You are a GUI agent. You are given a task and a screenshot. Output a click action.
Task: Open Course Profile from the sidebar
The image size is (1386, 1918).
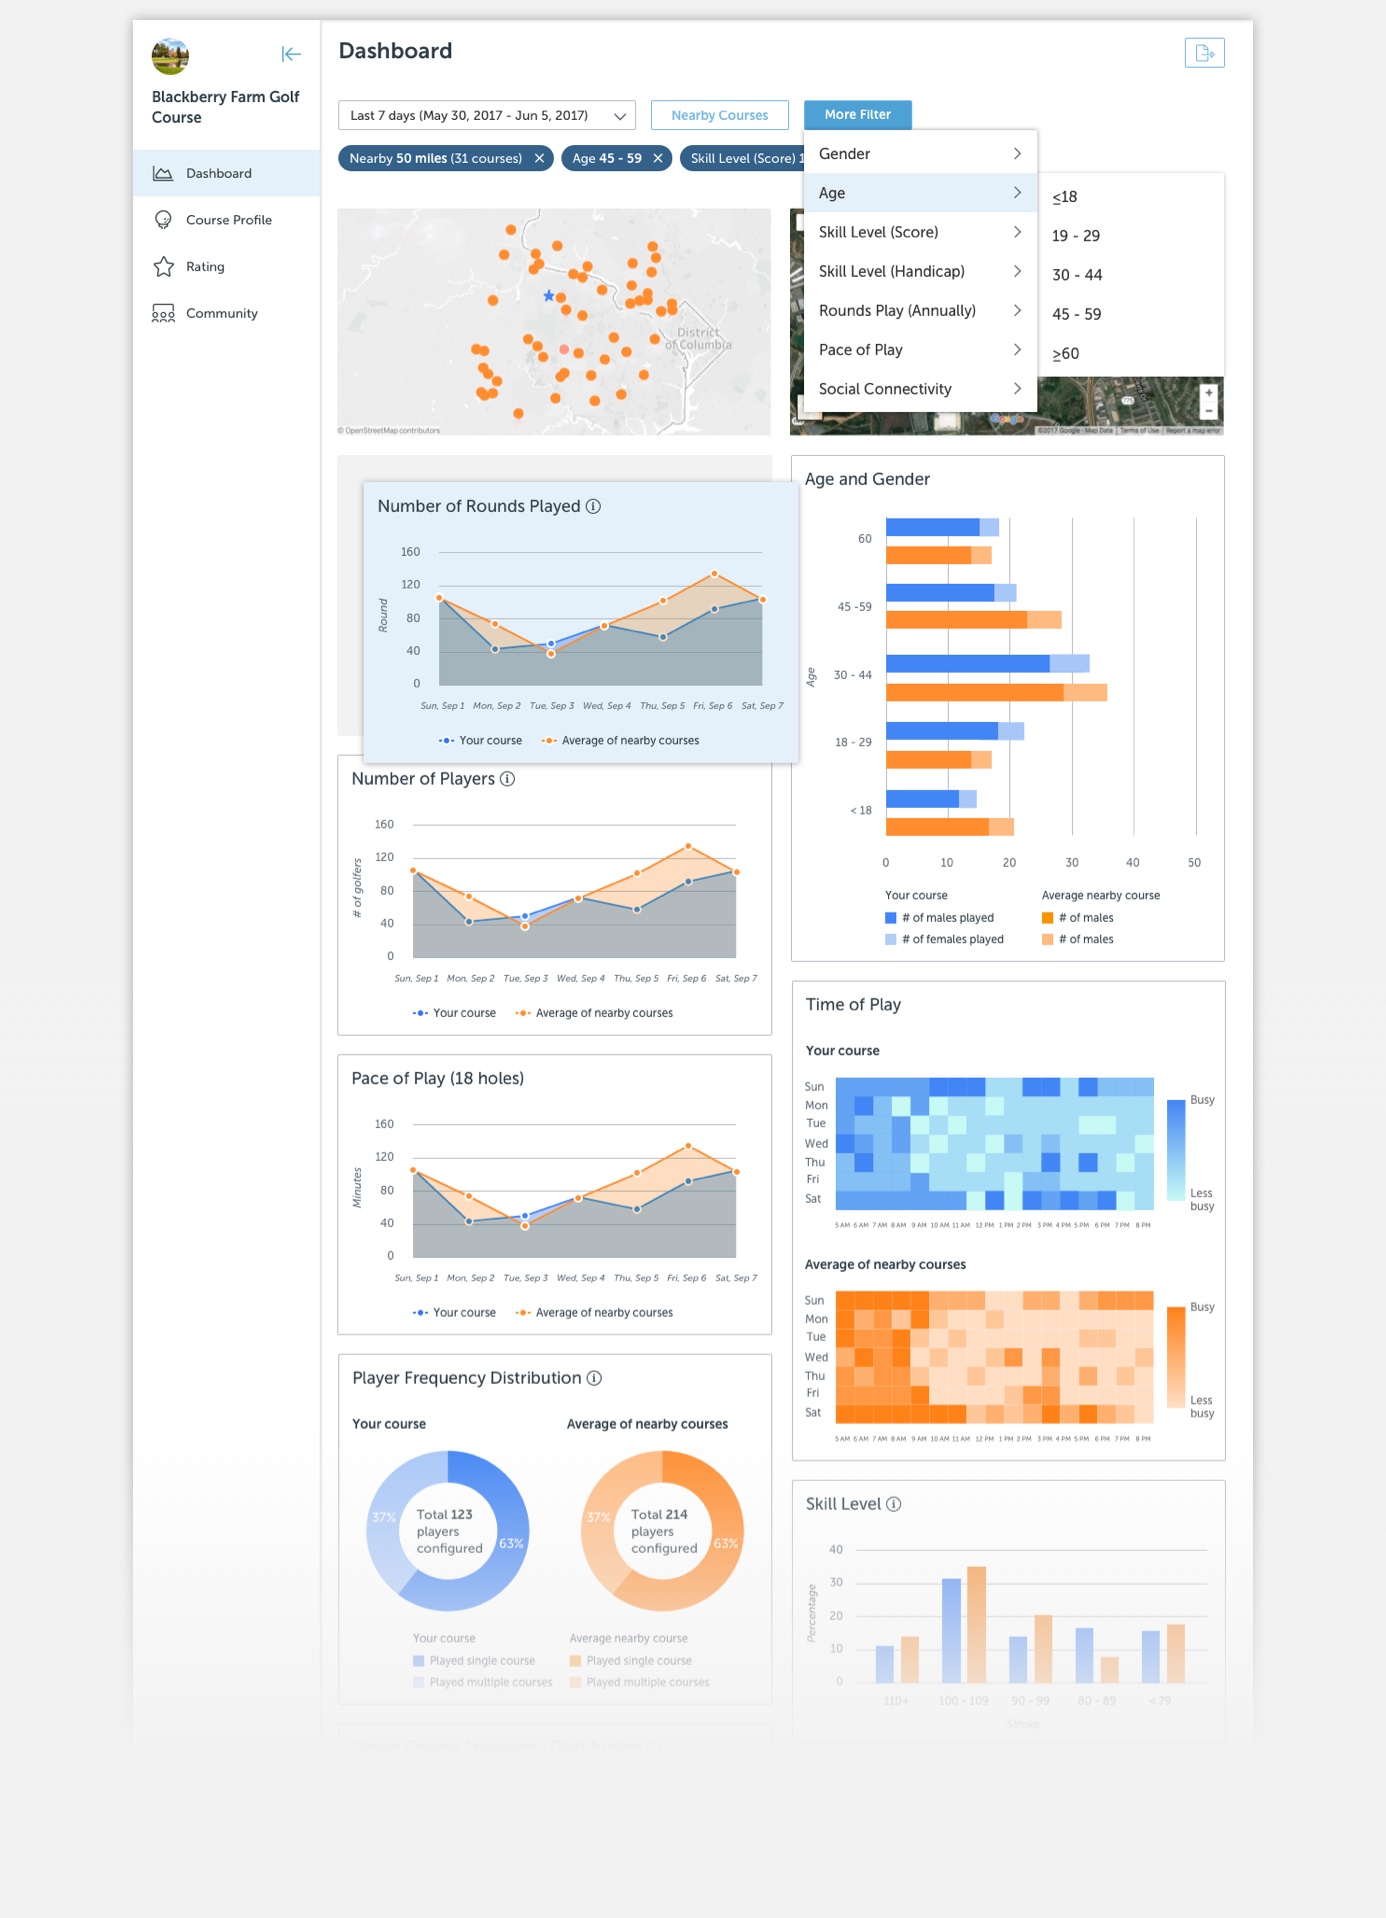(228, 220)
